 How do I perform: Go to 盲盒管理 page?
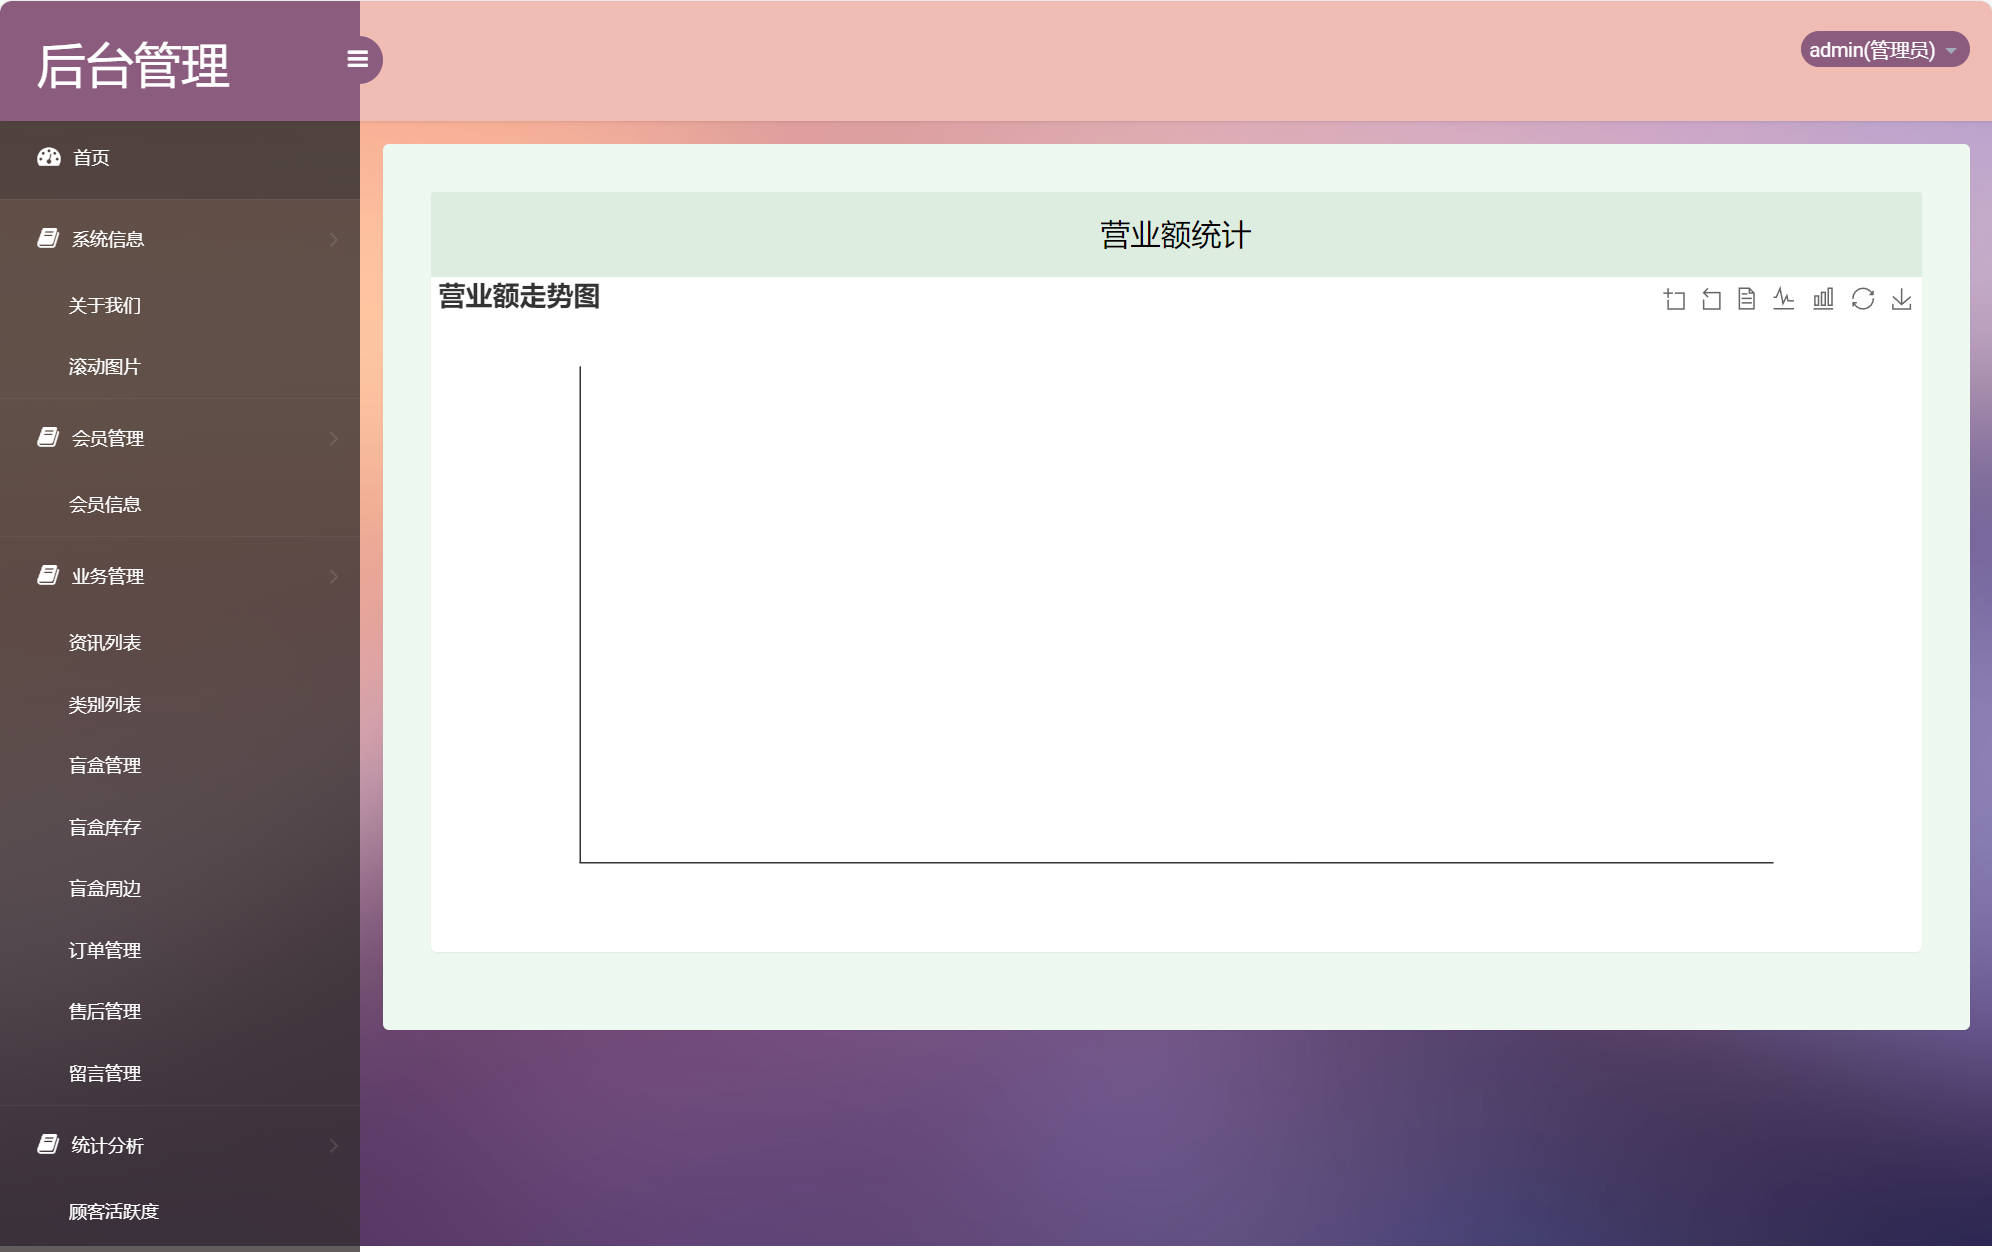105,765
